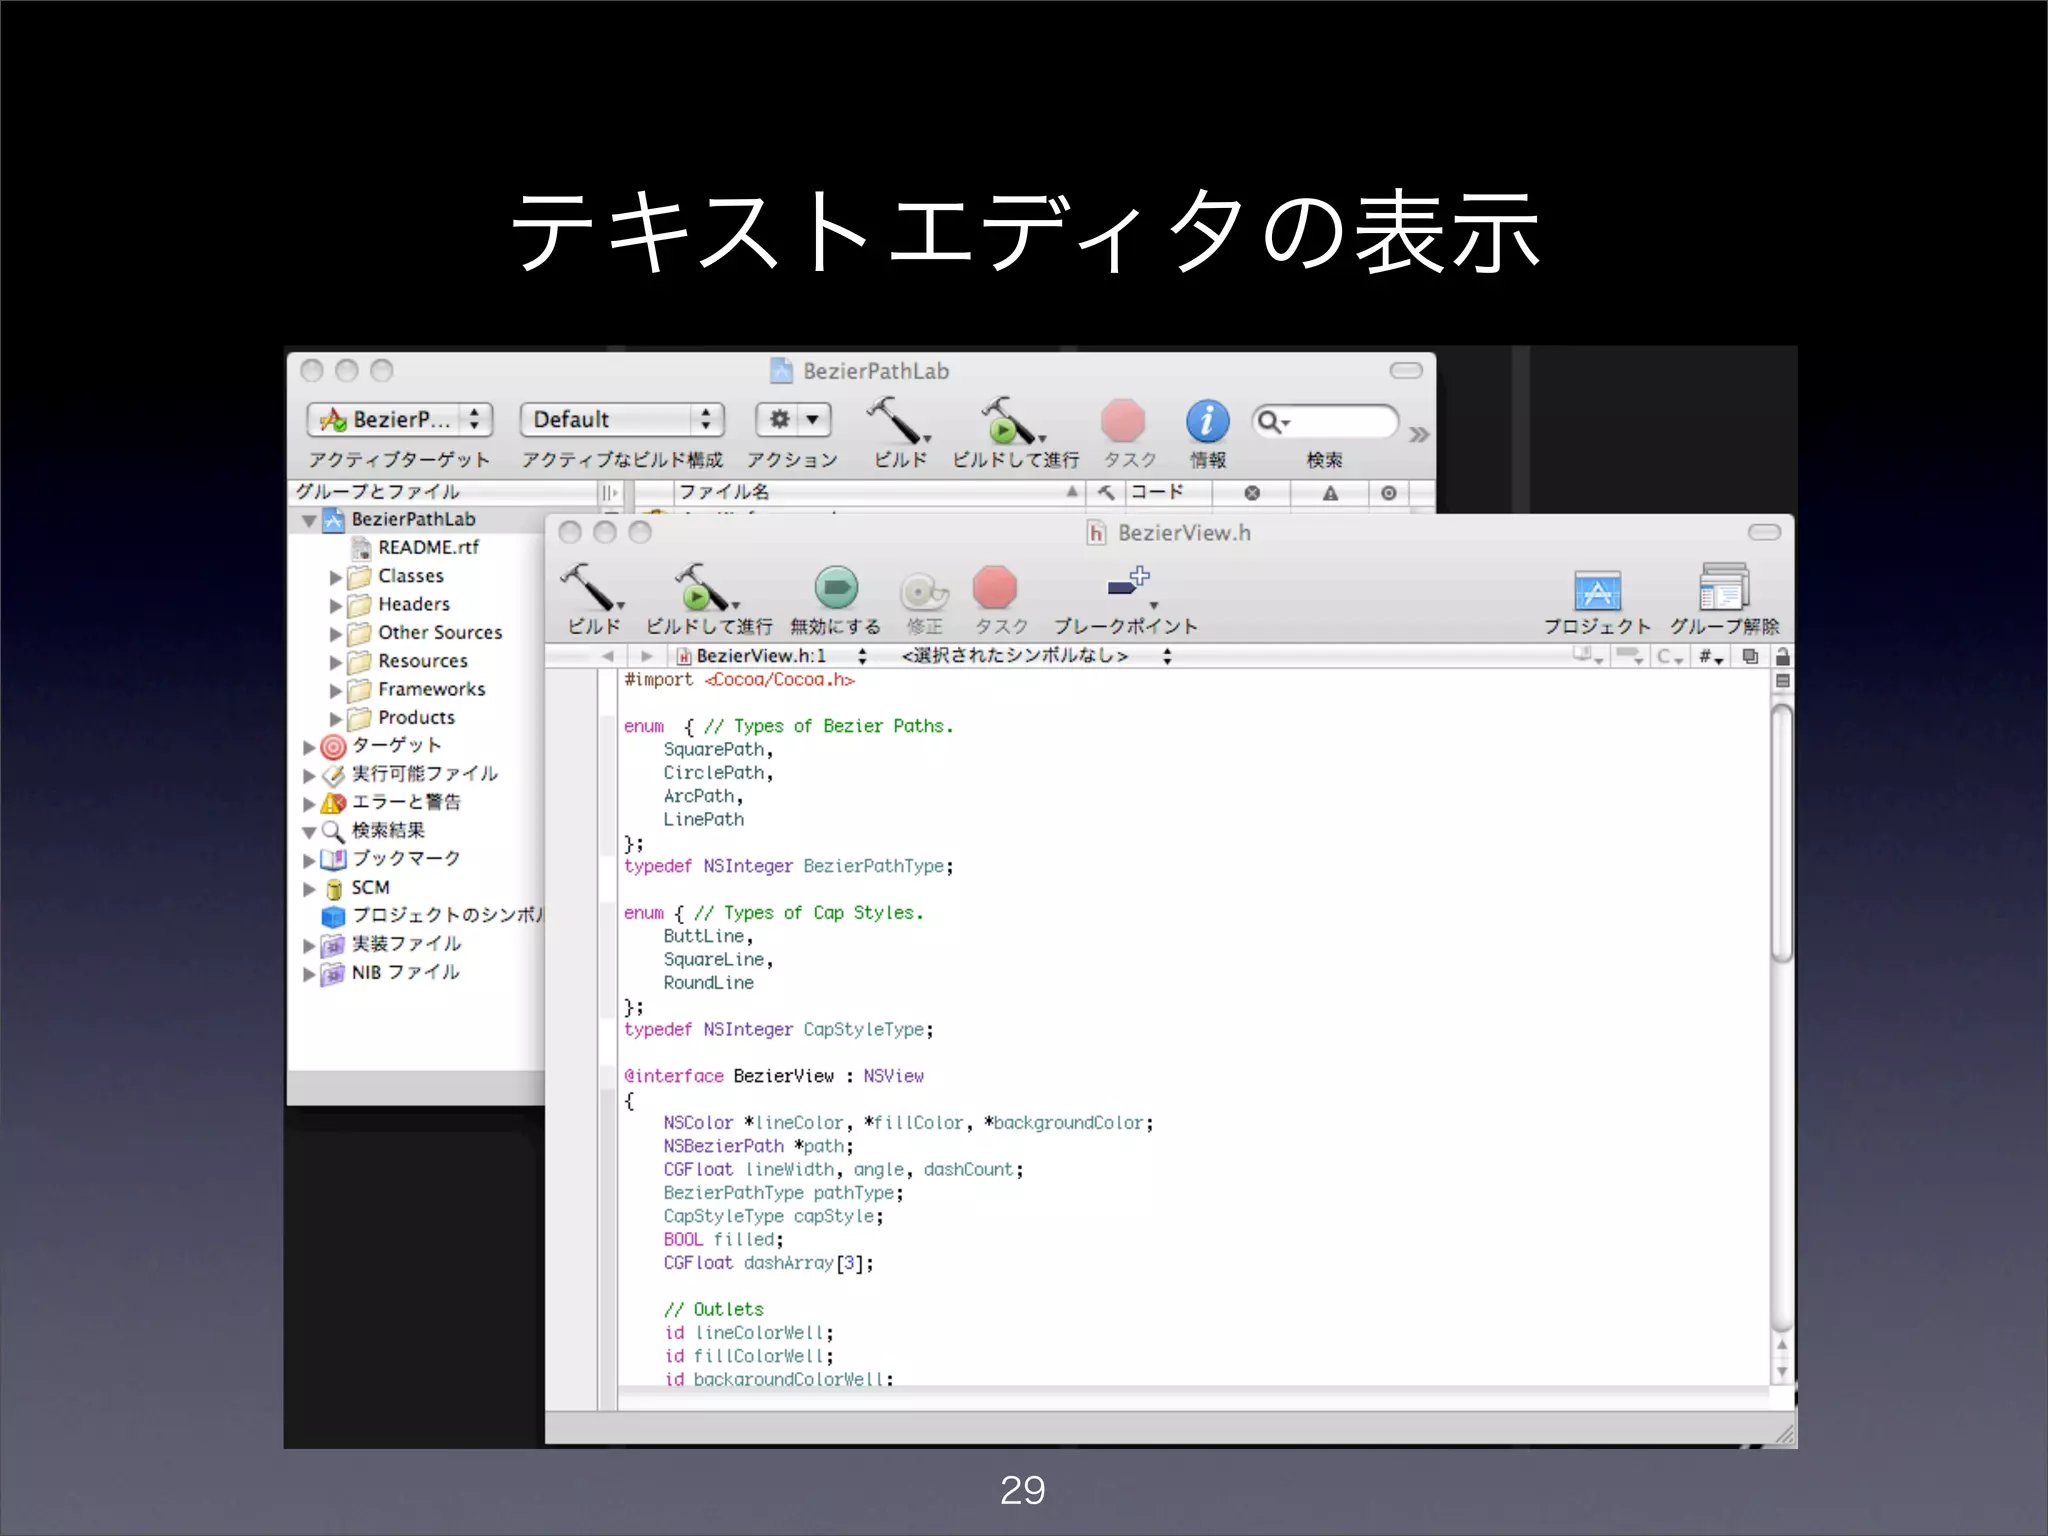Viewport: 2048px width, 1536px height.
Task: Click the グループ解除 ungroup icon
Action: 1724,587
